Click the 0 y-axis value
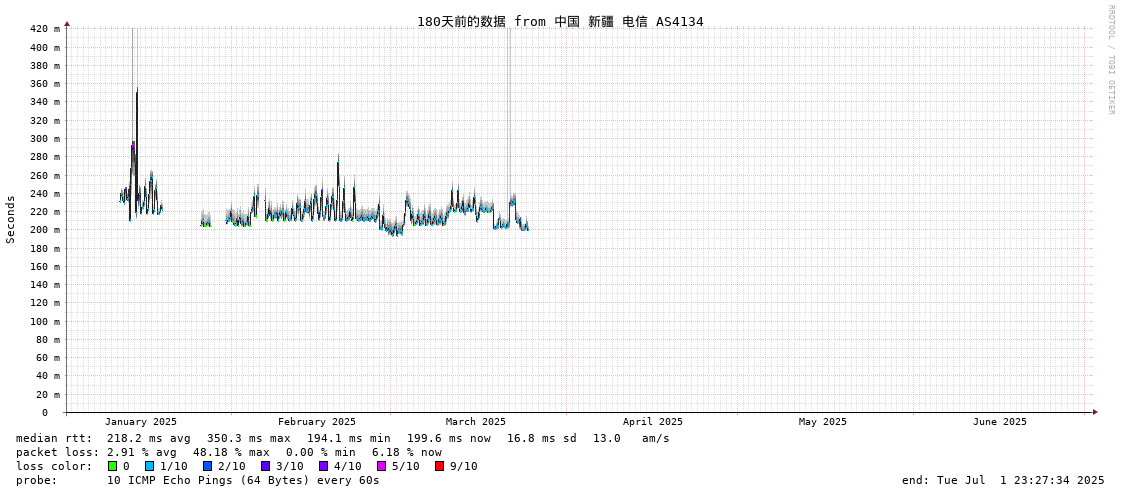This screenshot has height=494, width=1121. point(44,413)
